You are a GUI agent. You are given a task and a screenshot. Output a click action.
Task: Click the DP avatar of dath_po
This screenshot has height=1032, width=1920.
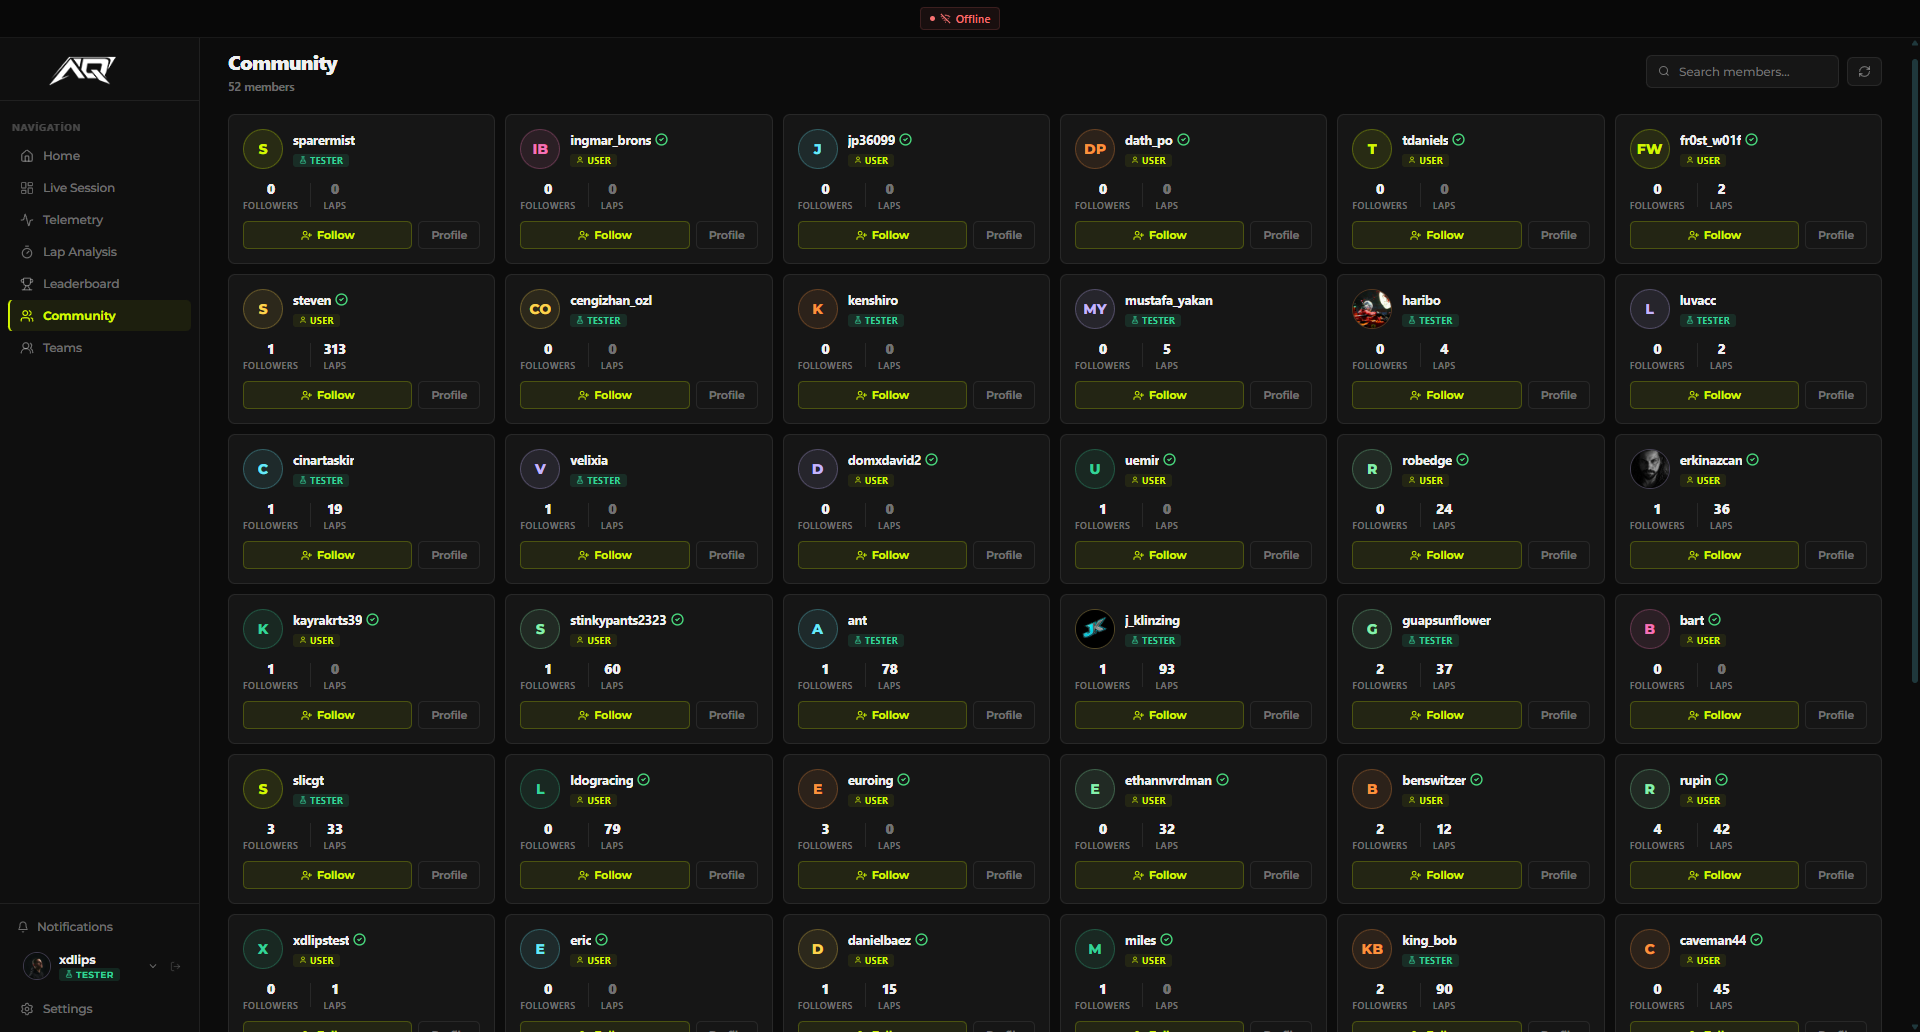(1095, 149)
